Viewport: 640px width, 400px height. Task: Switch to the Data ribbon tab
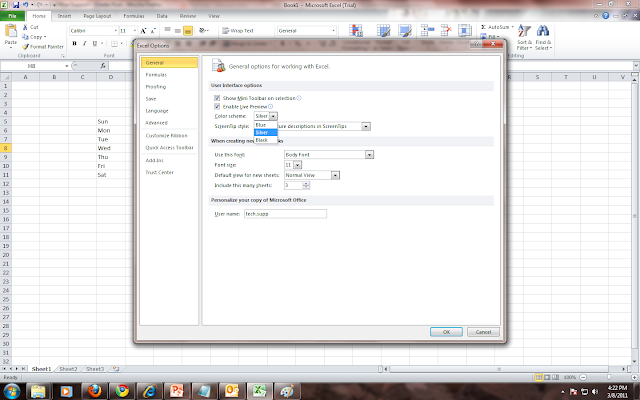(x=162, y=16)
